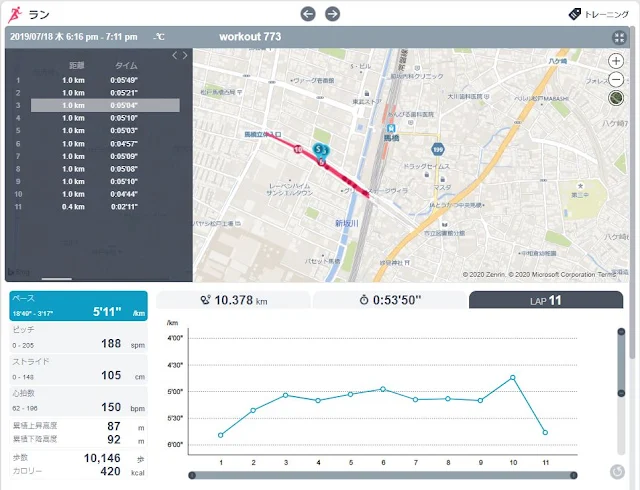Select highlighted lap 3 row 0:05'04"
This screenshot has width=640, height=490.
pos(105,105)
